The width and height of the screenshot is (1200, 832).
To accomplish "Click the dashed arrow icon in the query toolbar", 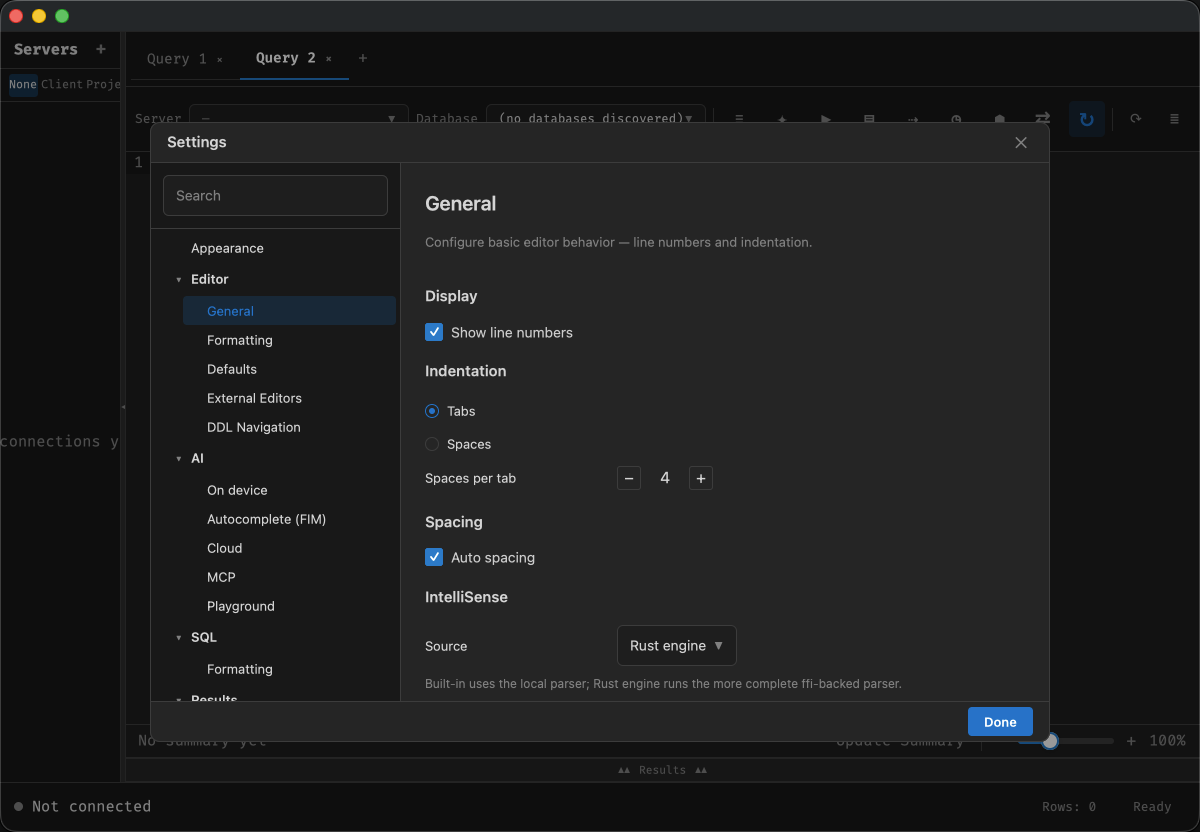I will [913, 119].
